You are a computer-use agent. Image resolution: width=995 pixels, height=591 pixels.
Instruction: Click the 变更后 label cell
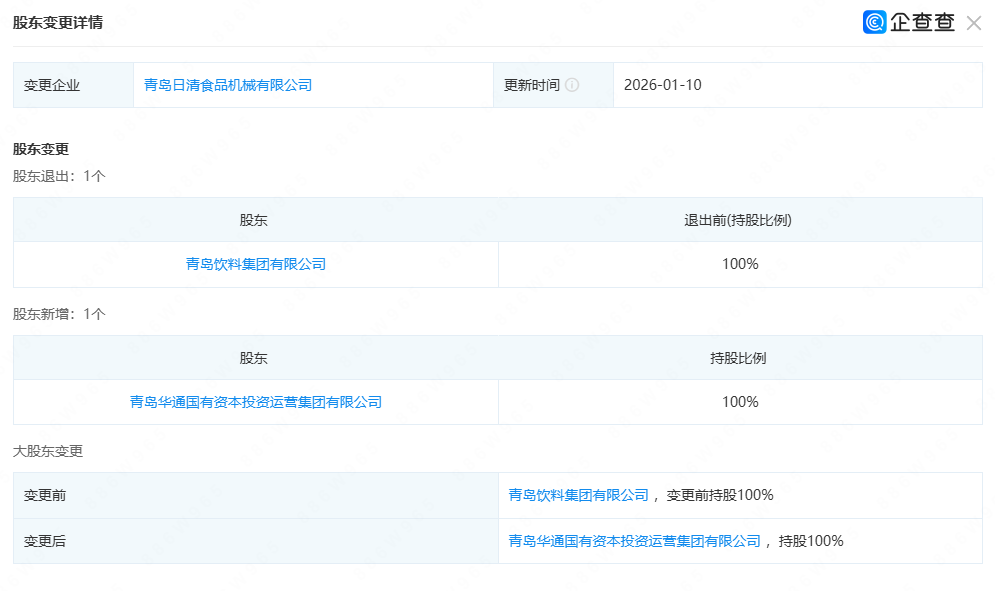coord(256,541)
